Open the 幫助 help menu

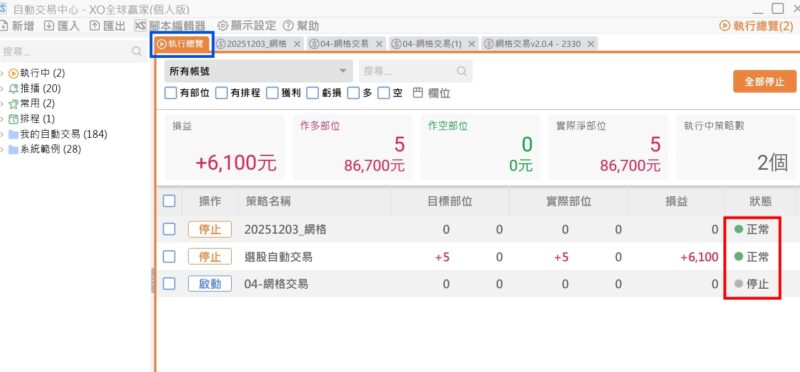301,26
